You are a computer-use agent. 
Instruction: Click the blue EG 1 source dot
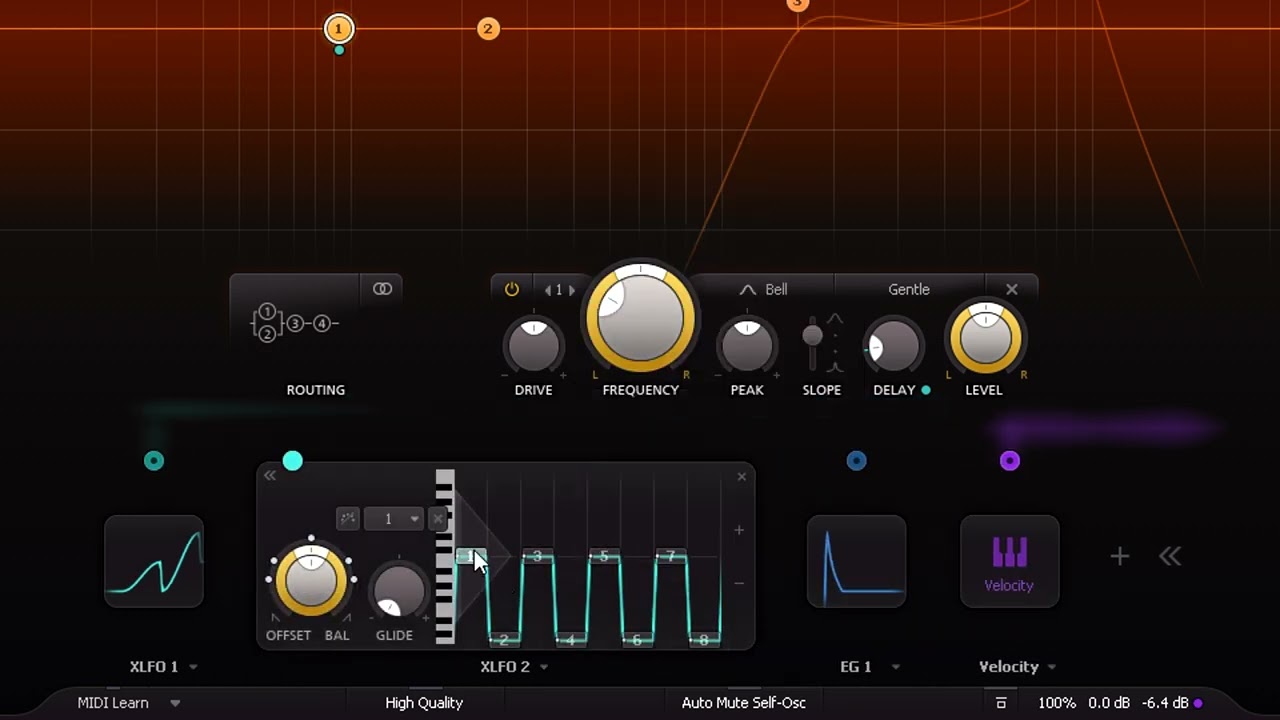(x=857, y=461)
